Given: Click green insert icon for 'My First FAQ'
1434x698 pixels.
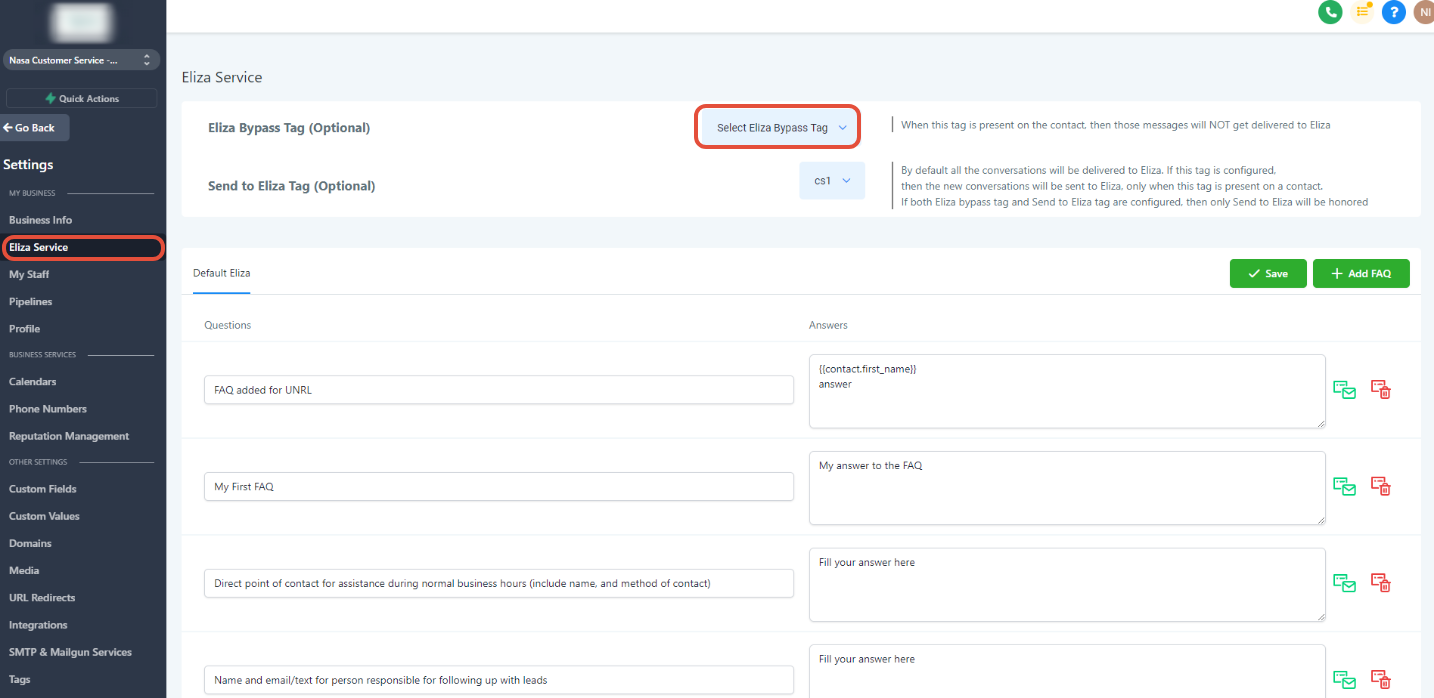Looking at the screenshot, I should 1344,486.
